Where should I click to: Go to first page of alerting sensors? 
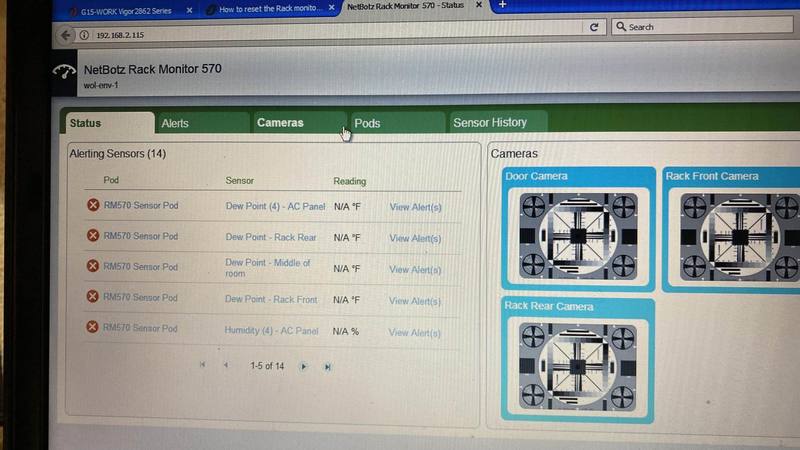[203, 365]
